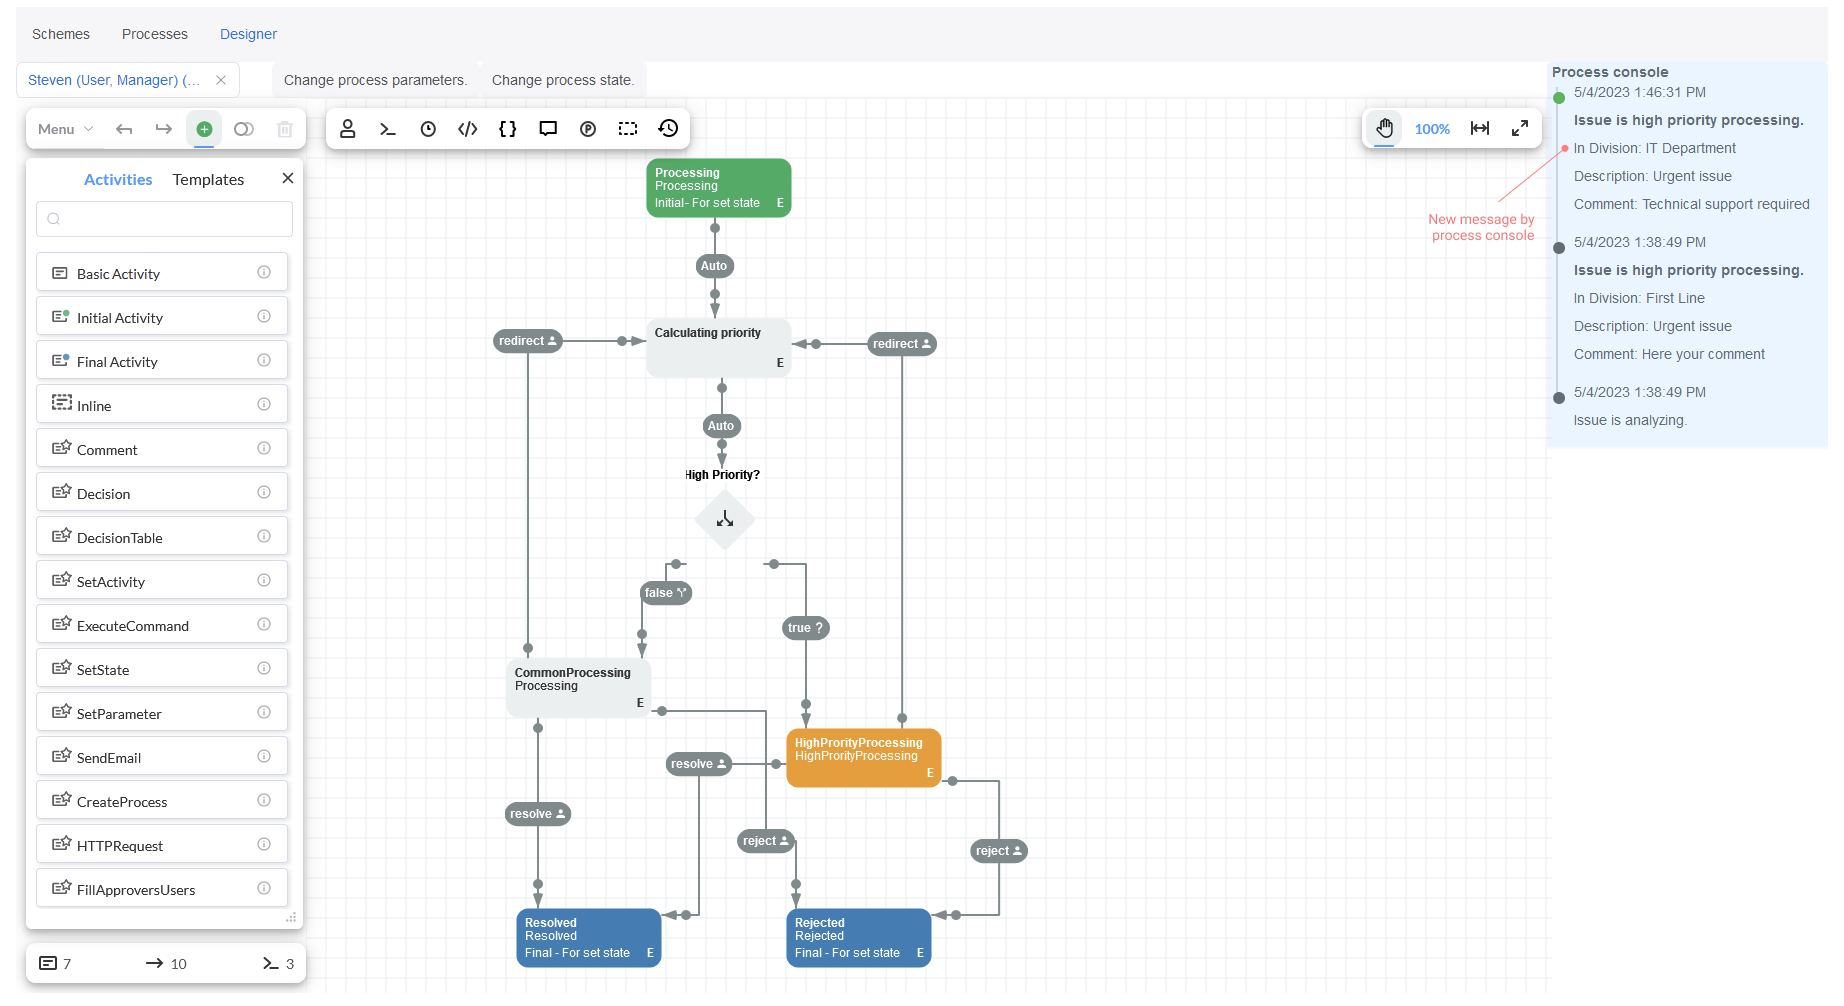1844x1006 pixels.
Task: Open the Processes menu
Action: [155, 34]
